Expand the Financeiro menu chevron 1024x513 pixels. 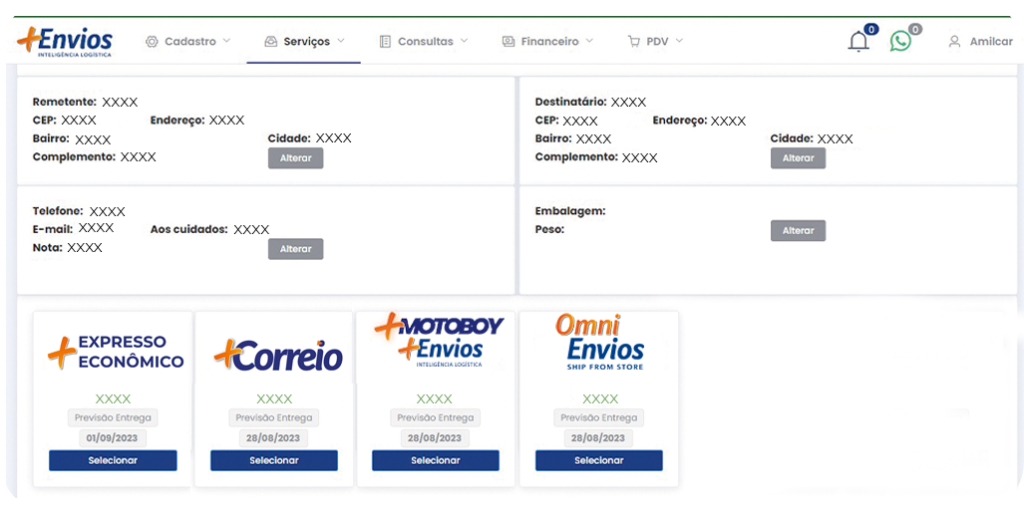590,40
